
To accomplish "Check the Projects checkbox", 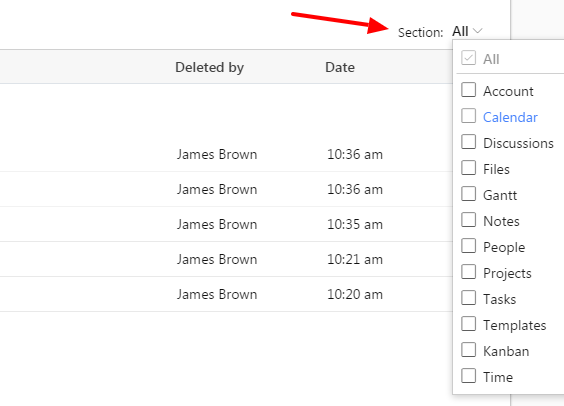I will [x=468, y=272].
